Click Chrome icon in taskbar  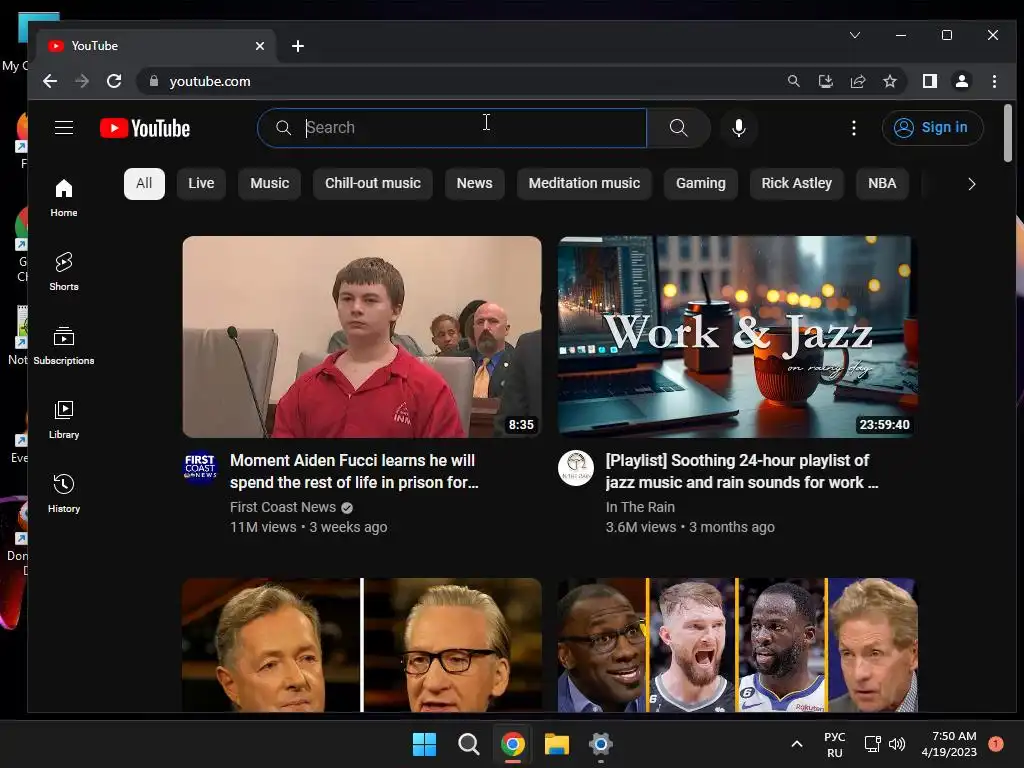(x=513, y=744)
